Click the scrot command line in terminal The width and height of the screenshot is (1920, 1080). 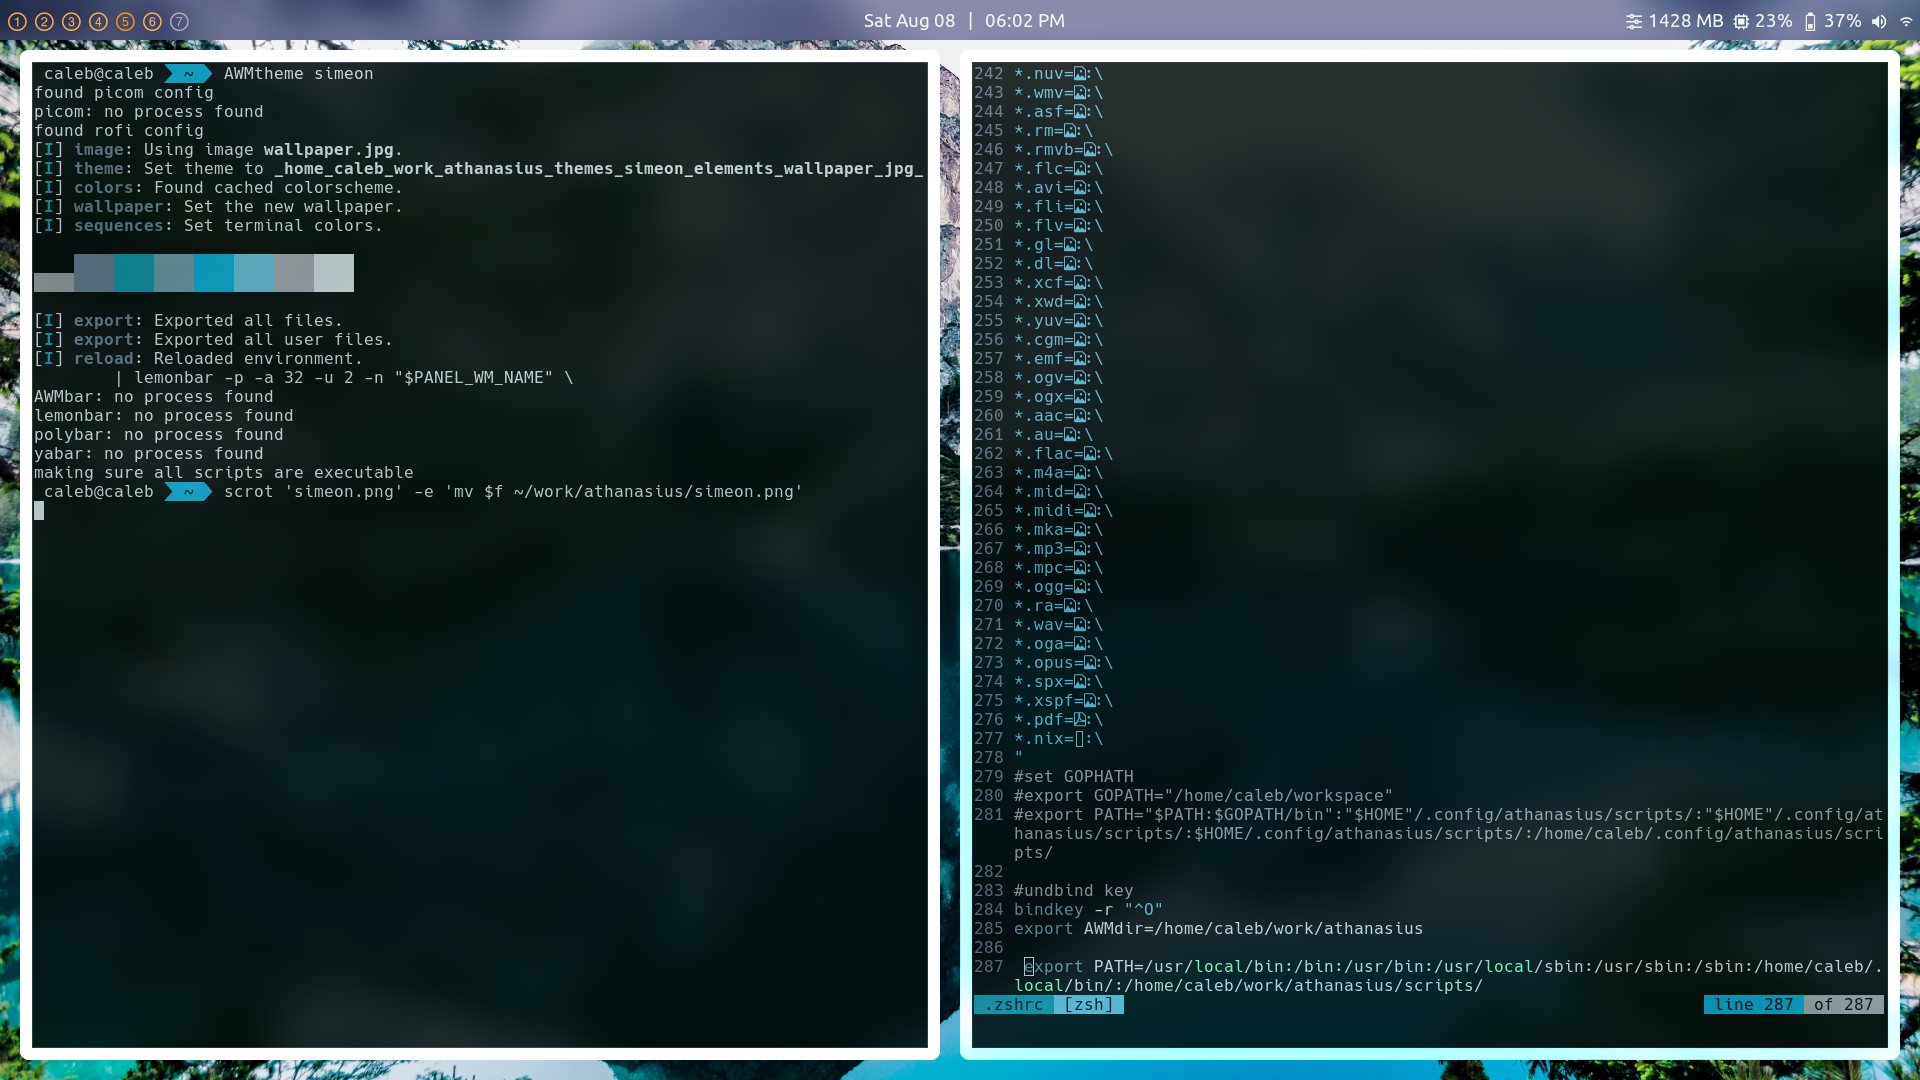coord(512,492)
